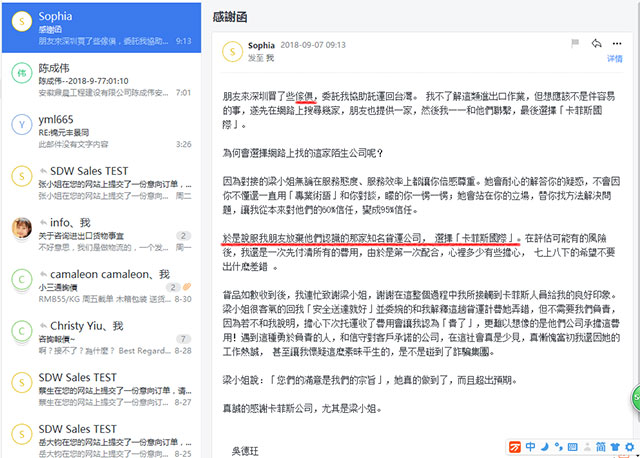Click Sophia's yellow avatar in the email header
640x458 pixels.
[233, 52]
